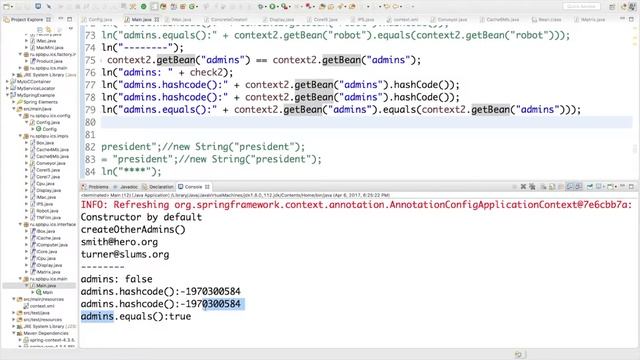Maximize the Console panel
The image size is (640, 360).
click(x=631, y=187)
